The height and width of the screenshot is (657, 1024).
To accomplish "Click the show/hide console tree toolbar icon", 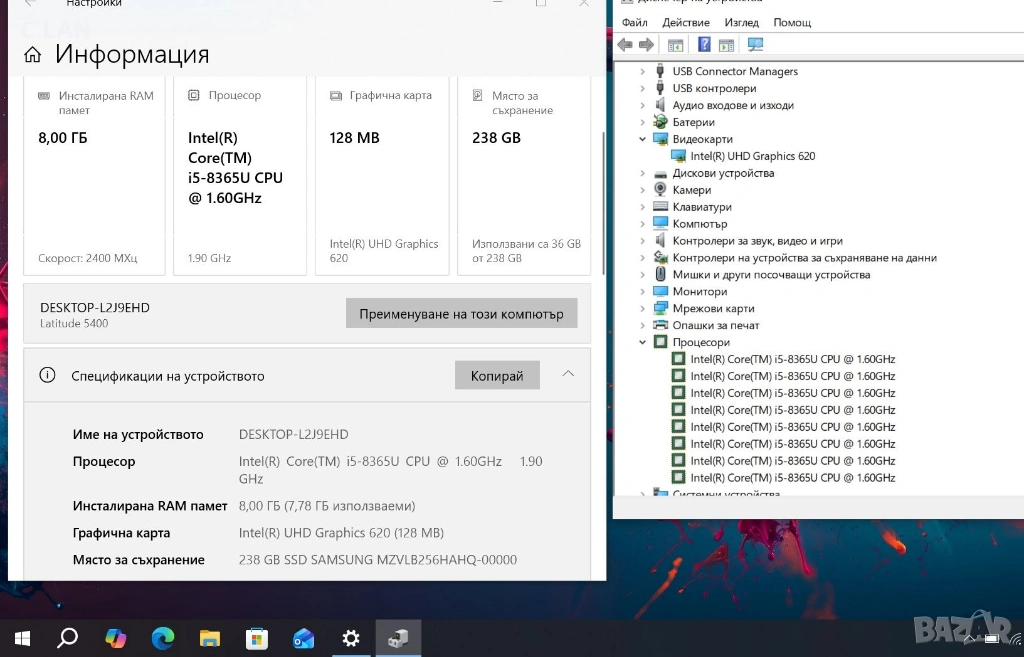I will click(x=676, y=45).
